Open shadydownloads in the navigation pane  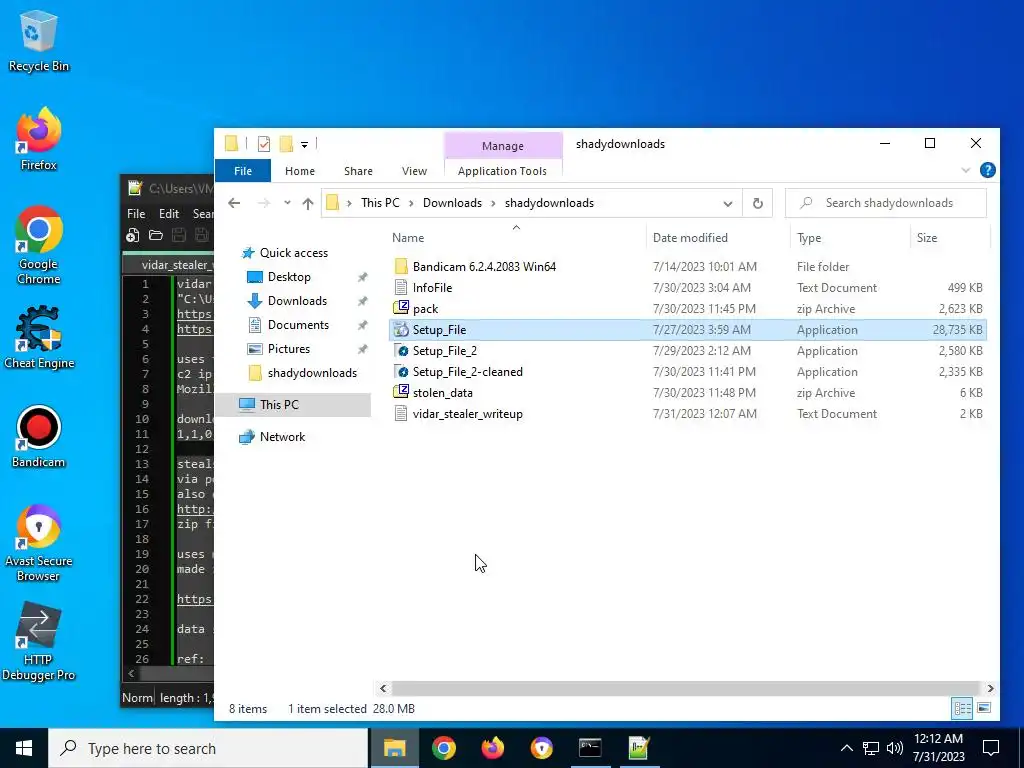point(312,373)
